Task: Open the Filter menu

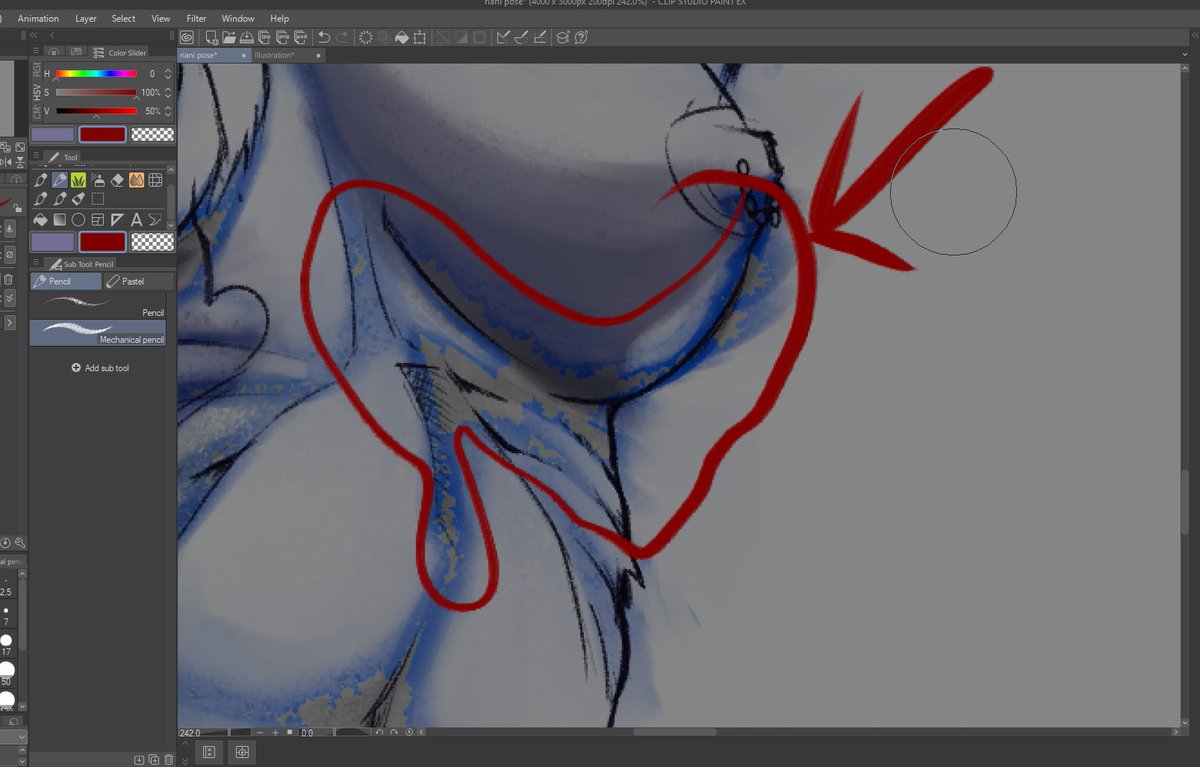Action: point(197,18)
